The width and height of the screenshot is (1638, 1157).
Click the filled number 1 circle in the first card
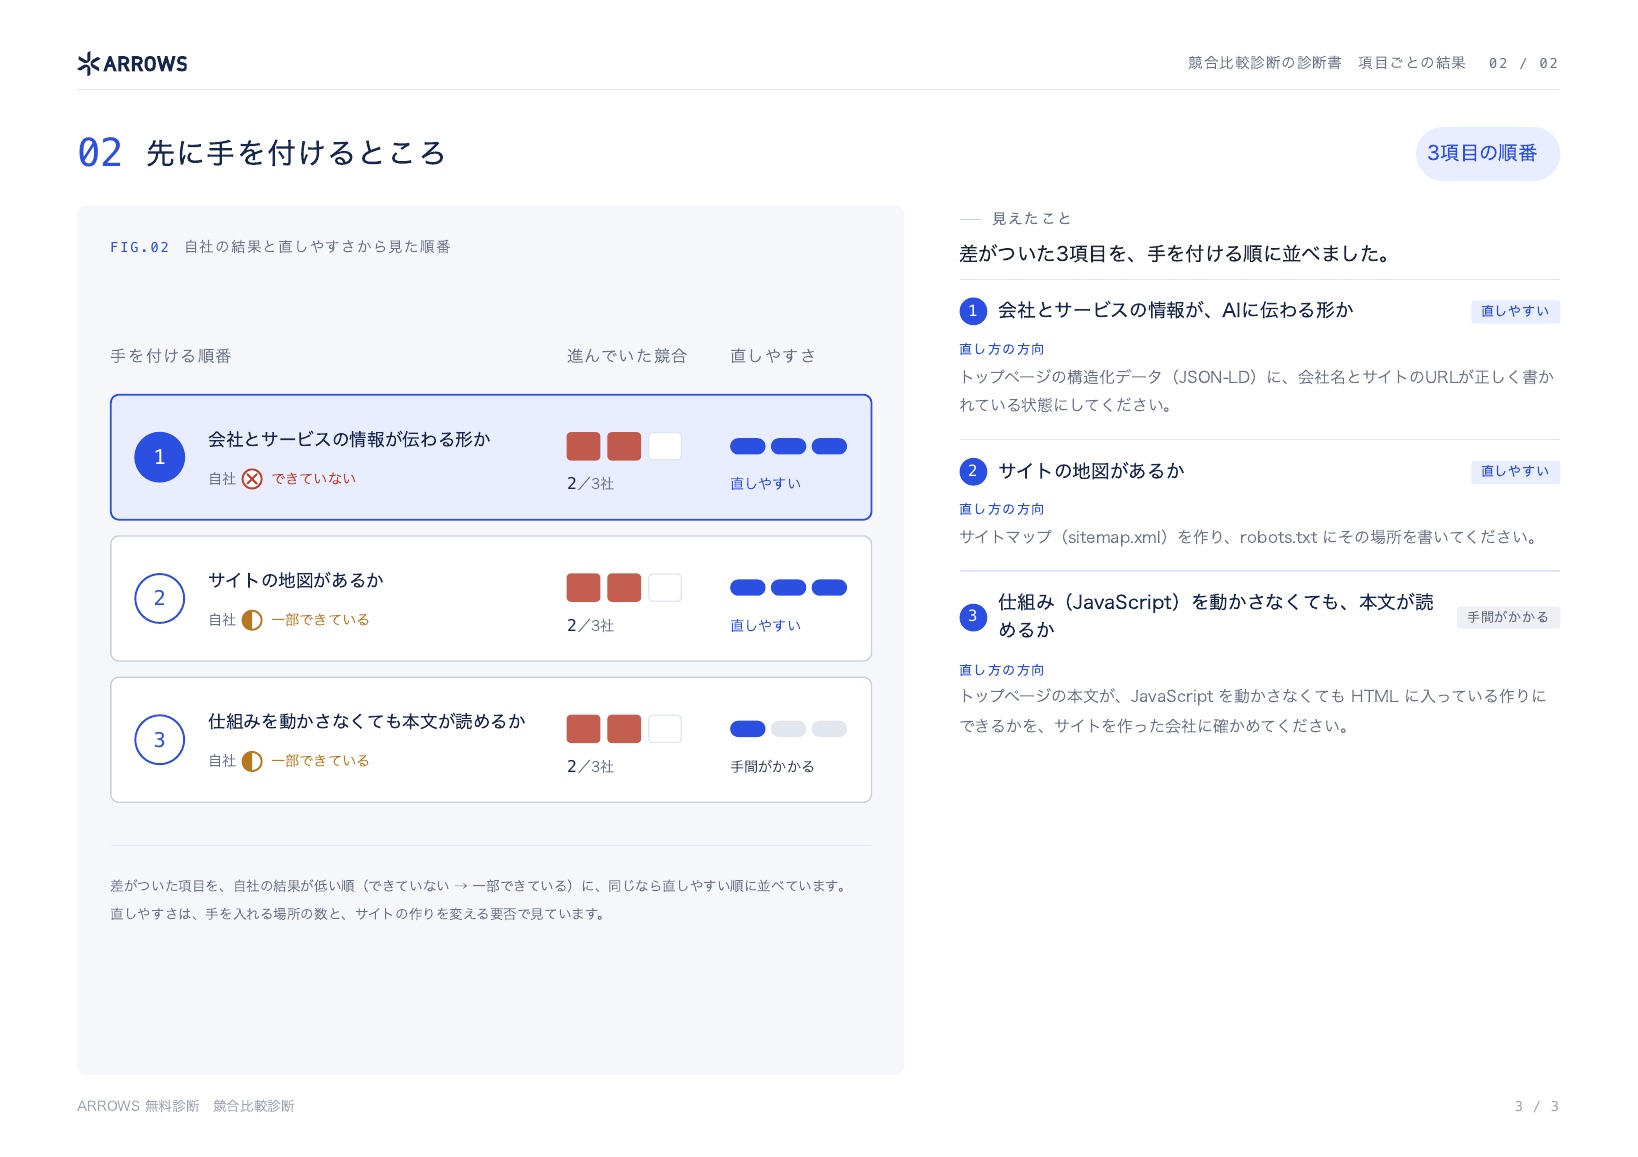pos(160,457)
